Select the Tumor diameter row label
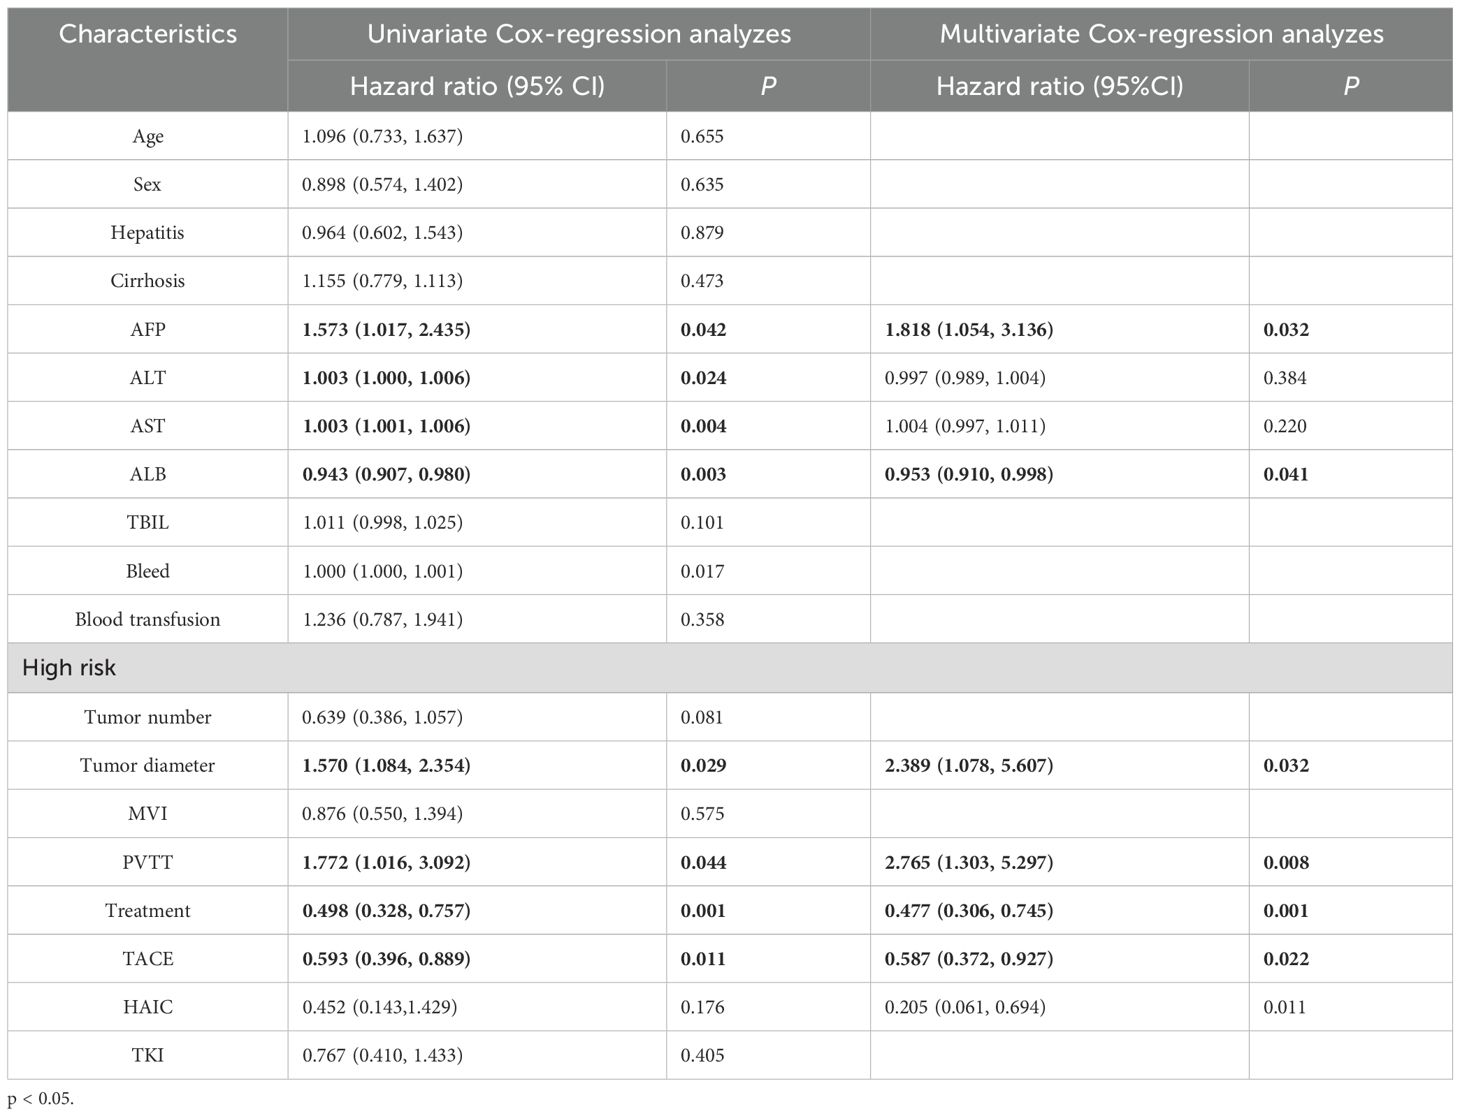This screenshot has height=1116, width=1460. tap(148, 766)
